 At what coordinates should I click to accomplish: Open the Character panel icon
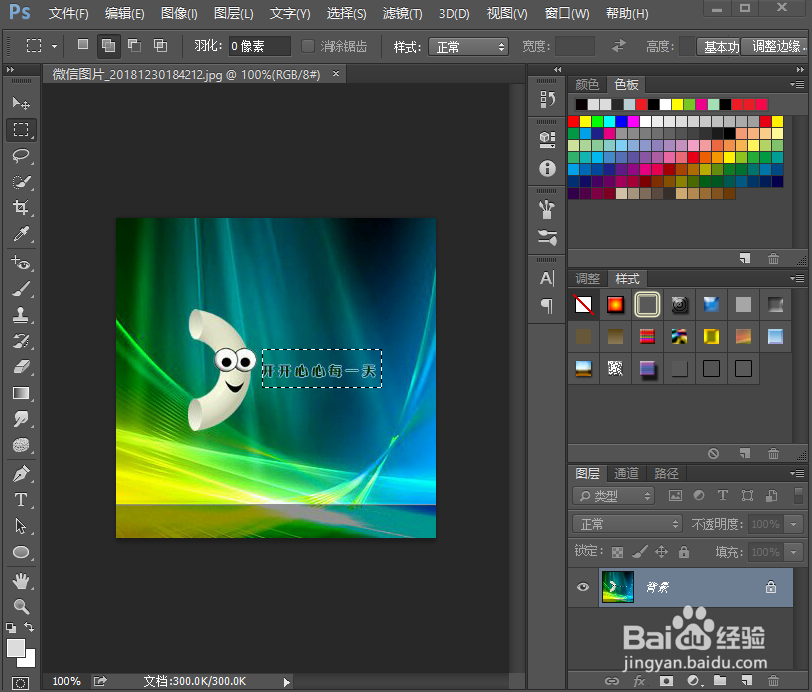(x=547, y=278)
